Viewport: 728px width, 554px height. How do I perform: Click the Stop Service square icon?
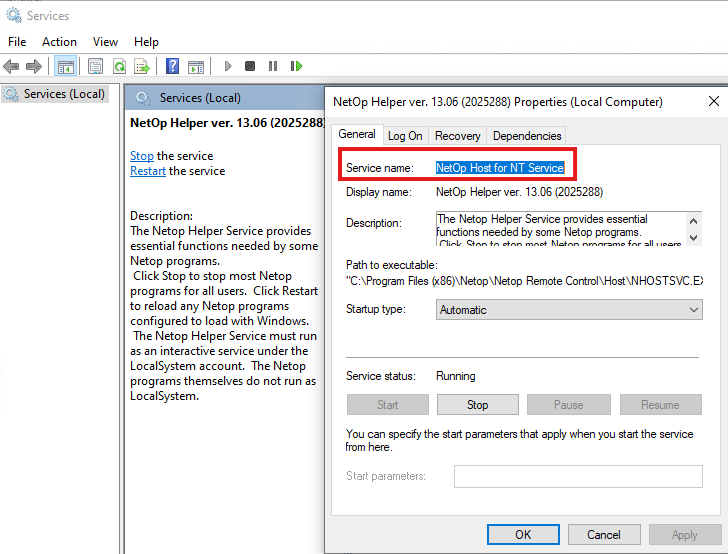250,66
